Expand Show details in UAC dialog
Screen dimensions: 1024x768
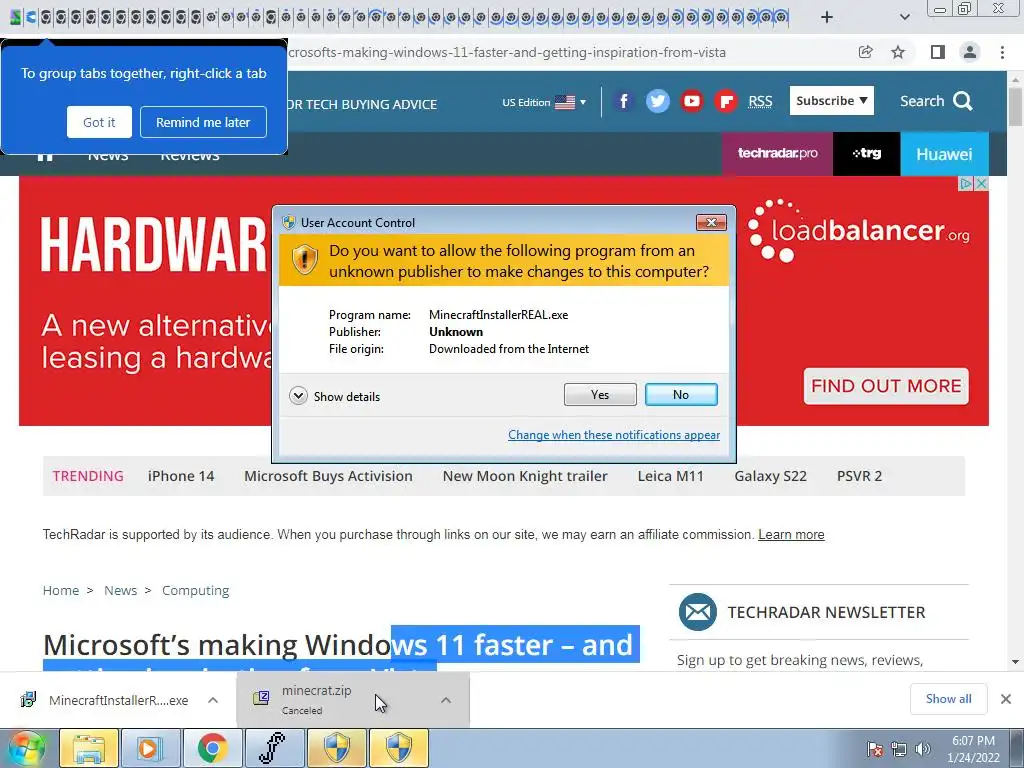point(334,396)
